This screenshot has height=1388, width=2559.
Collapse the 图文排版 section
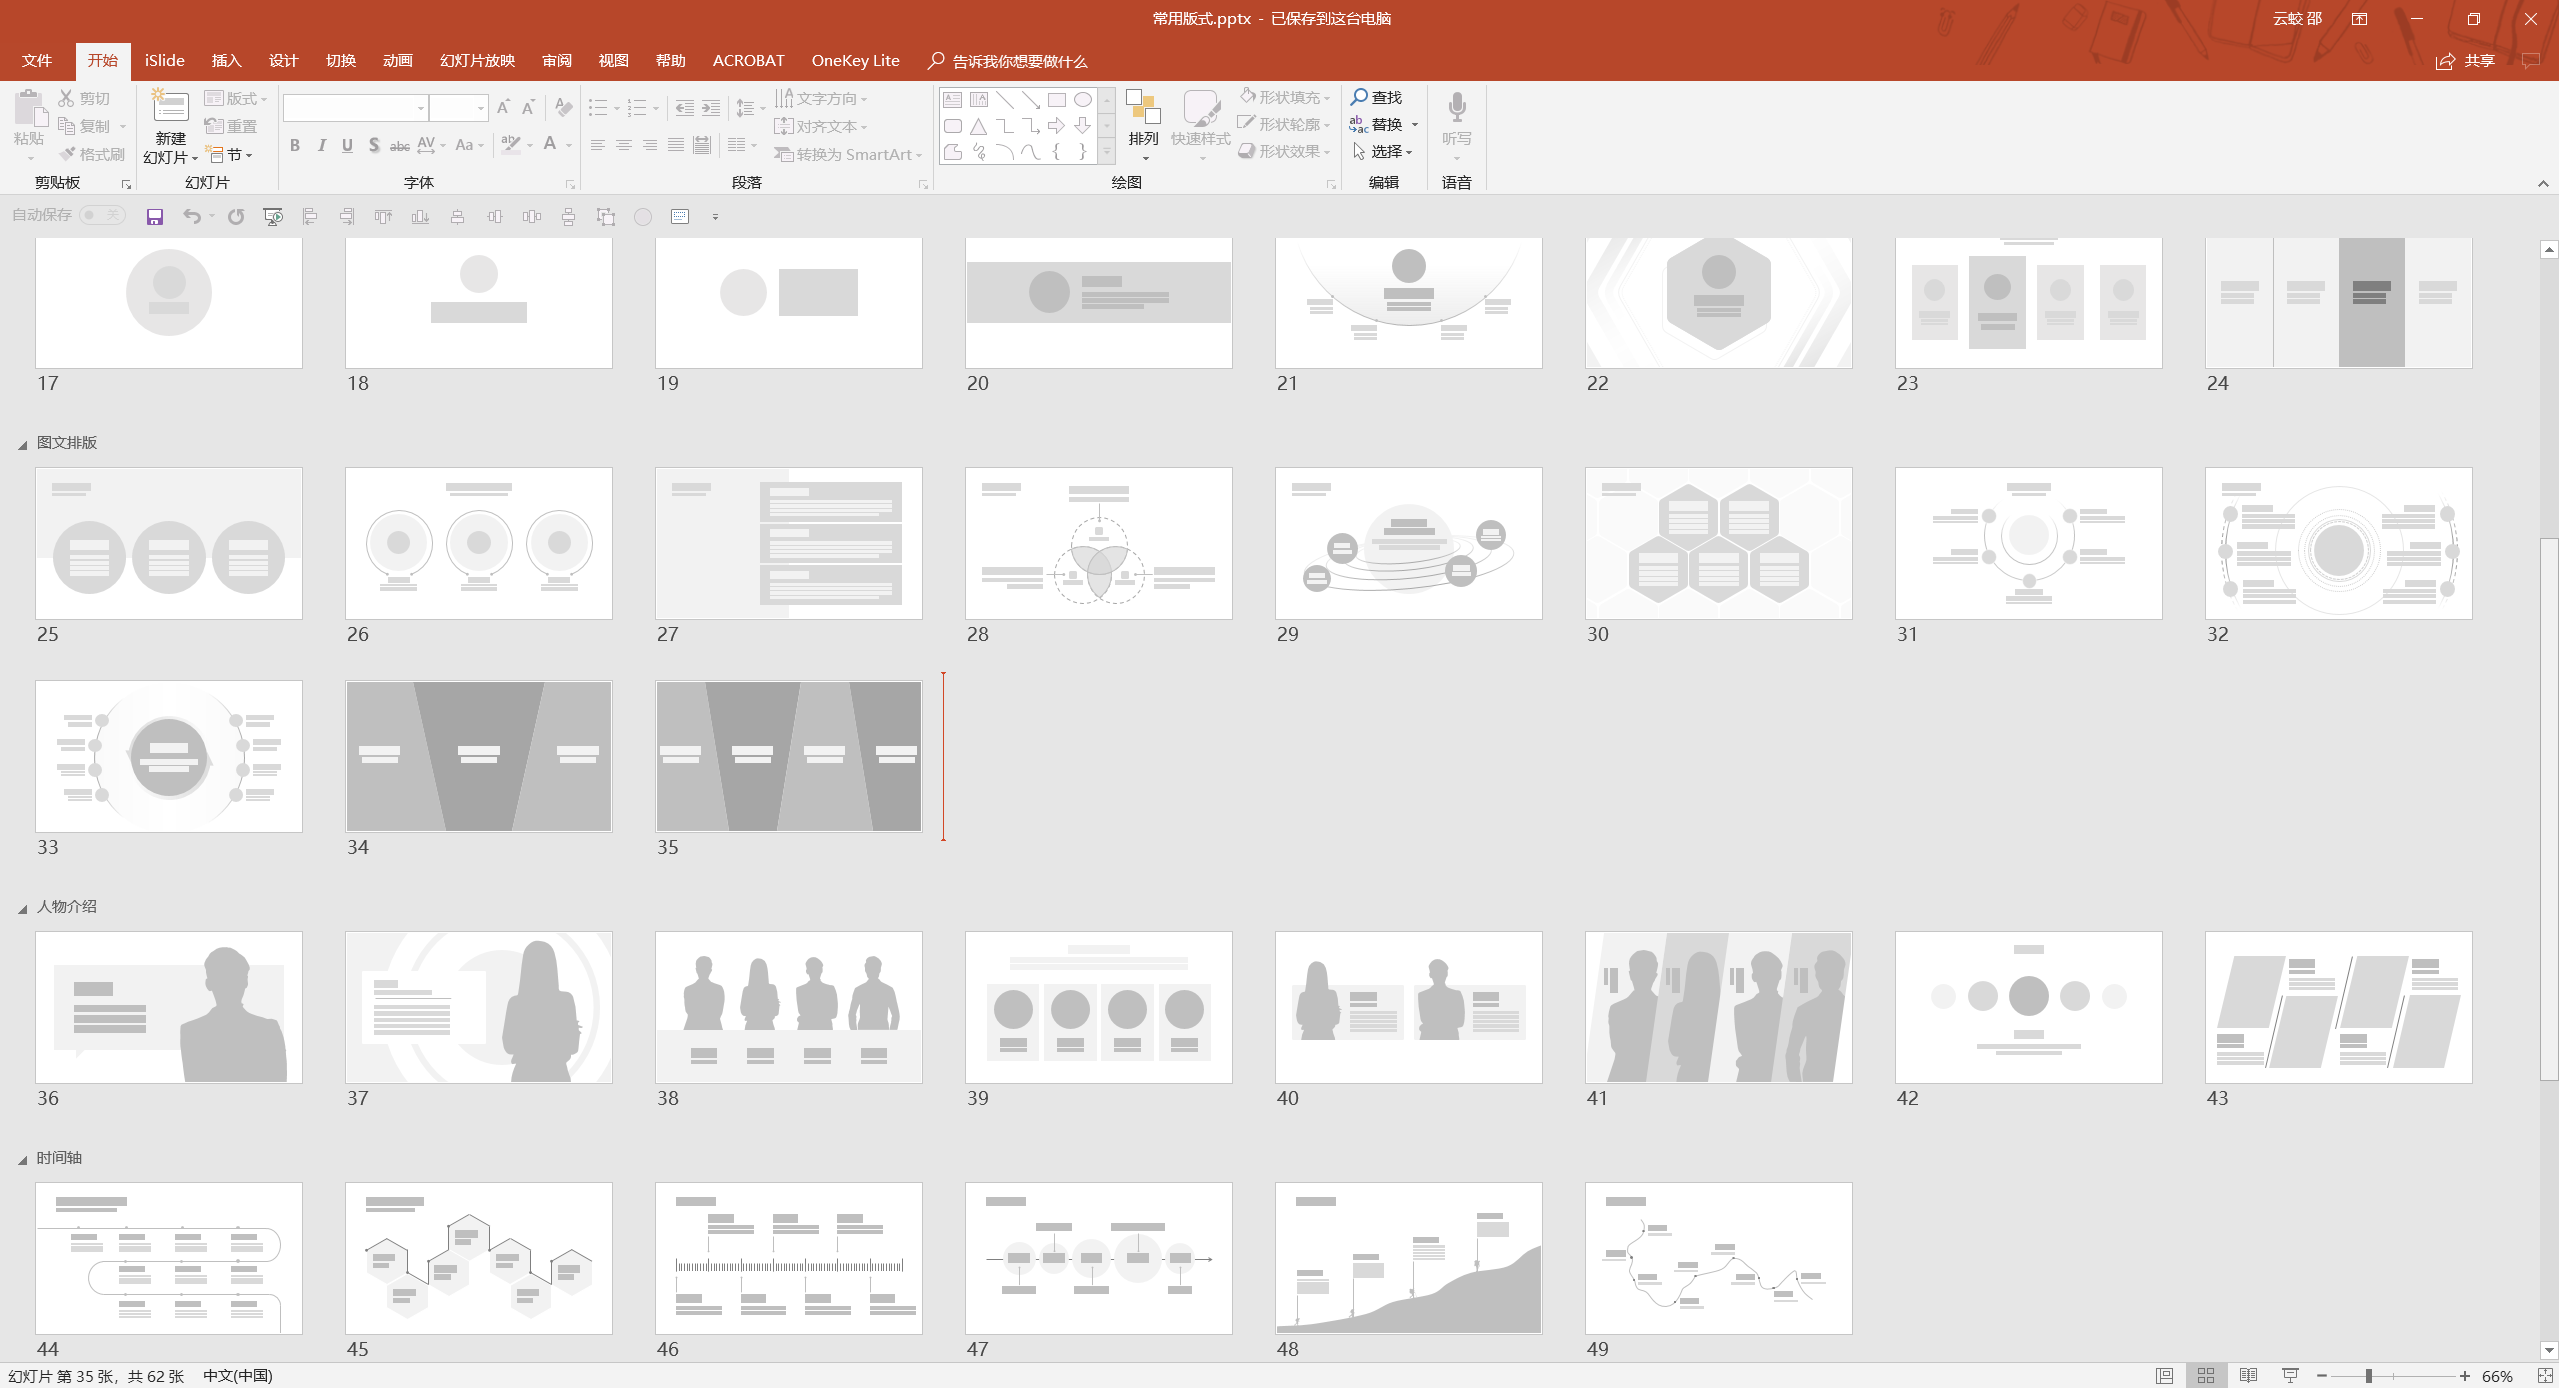[22, 445]
